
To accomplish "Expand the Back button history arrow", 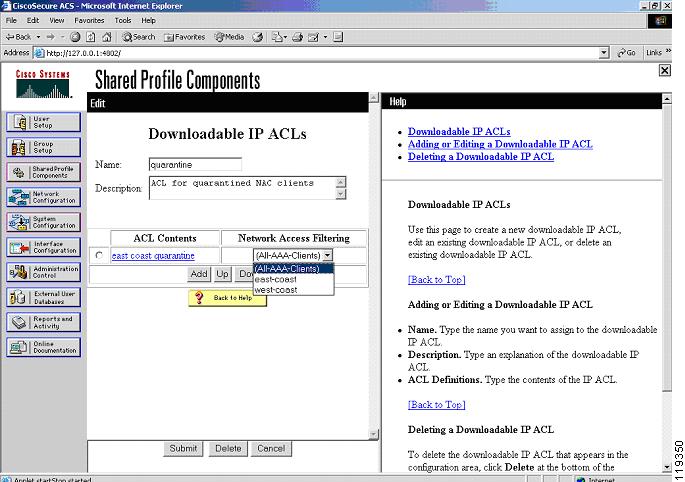I will coord(38,37).
